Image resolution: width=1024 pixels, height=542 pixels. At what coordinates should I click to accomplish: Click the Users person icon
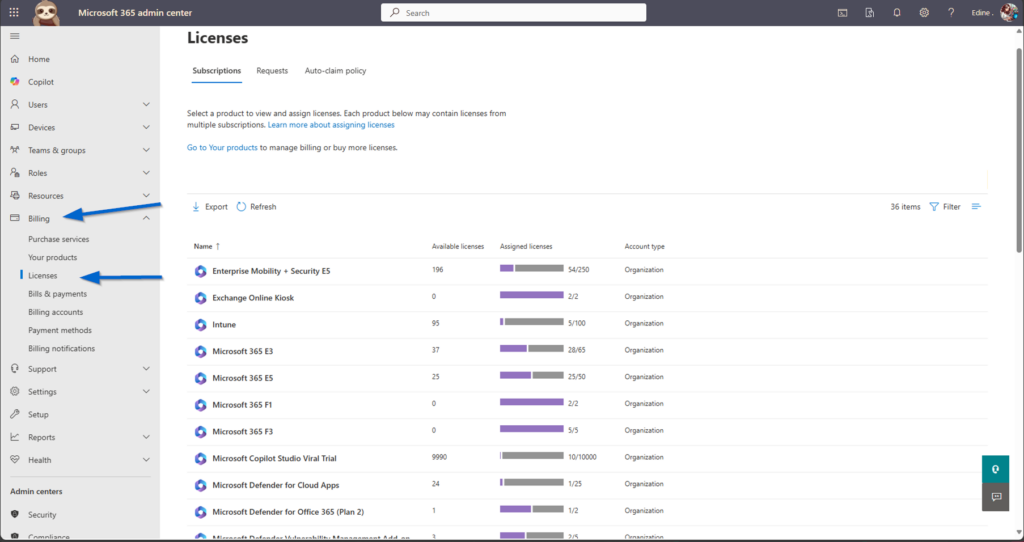tap(15, 104)
